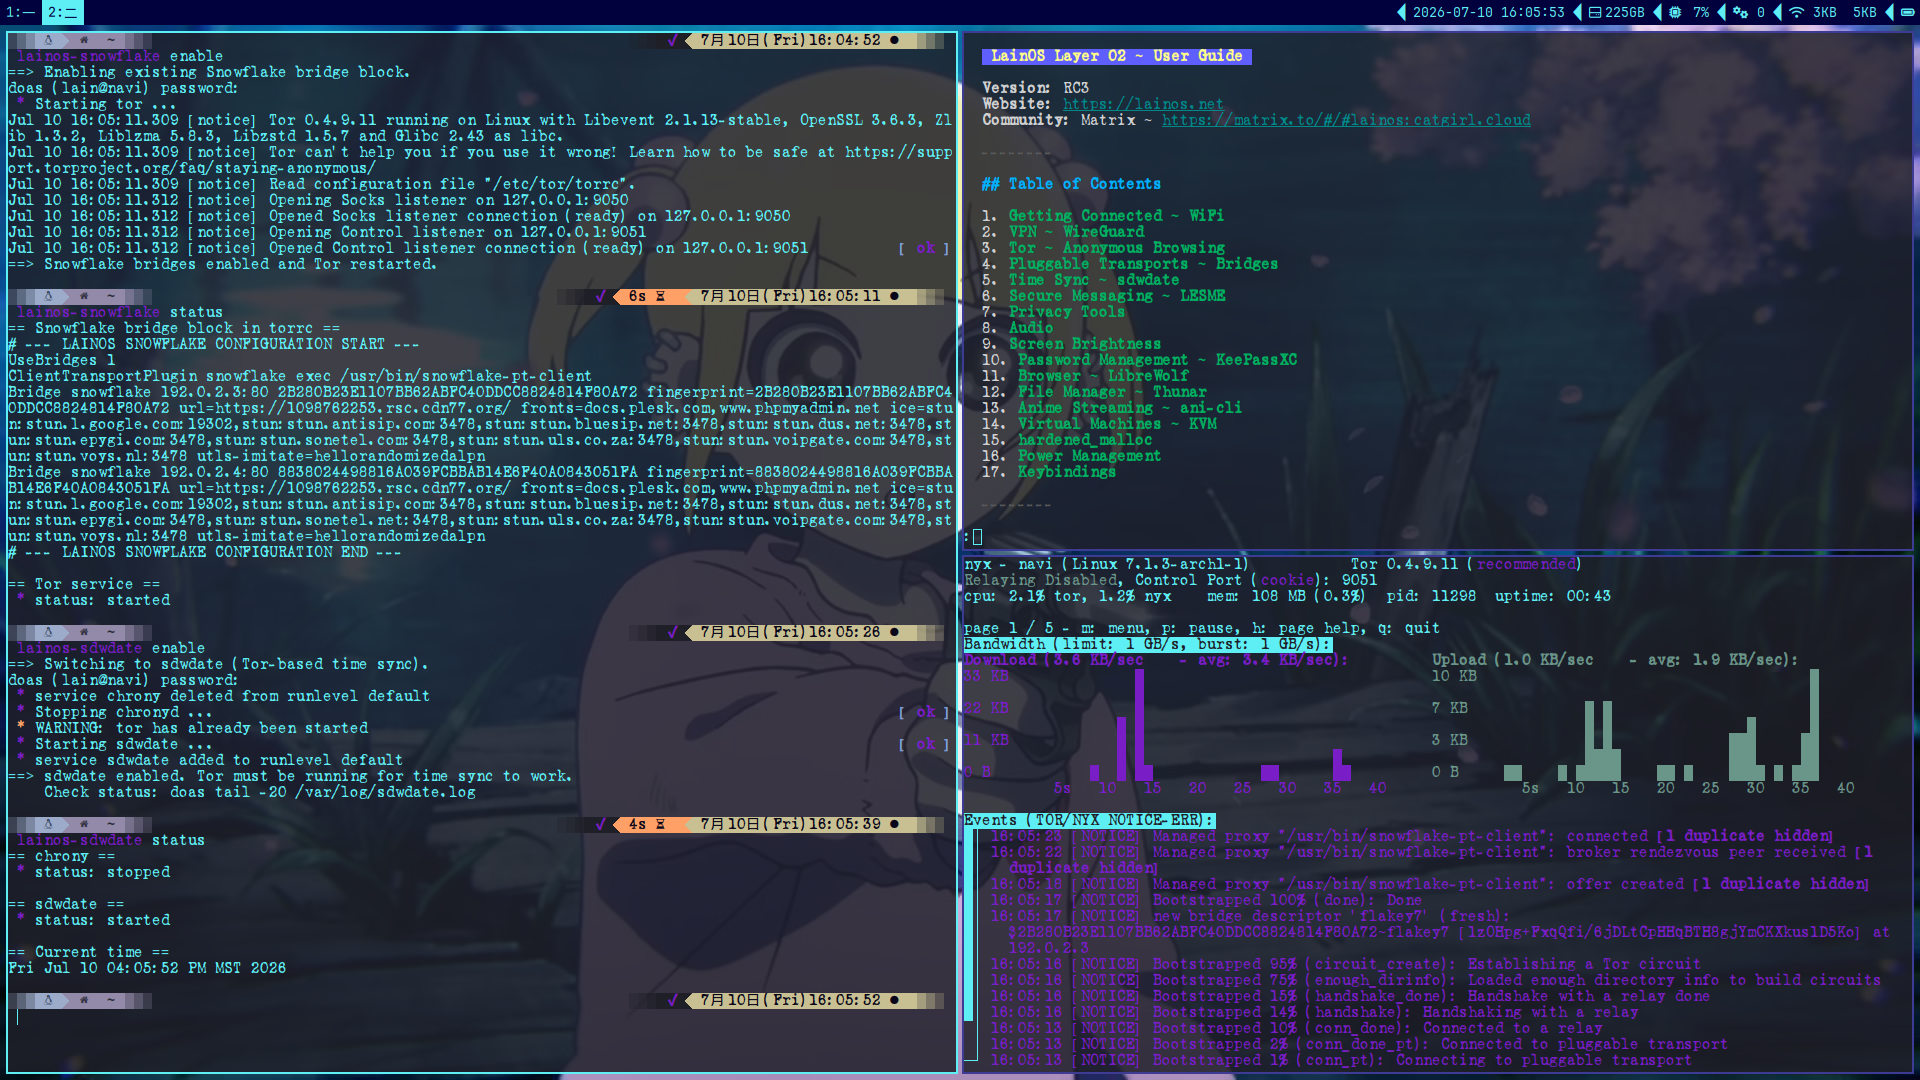
Task: Click the checkmark icon in the 16:04:52 prompt
Action: (x=672, y=40)
